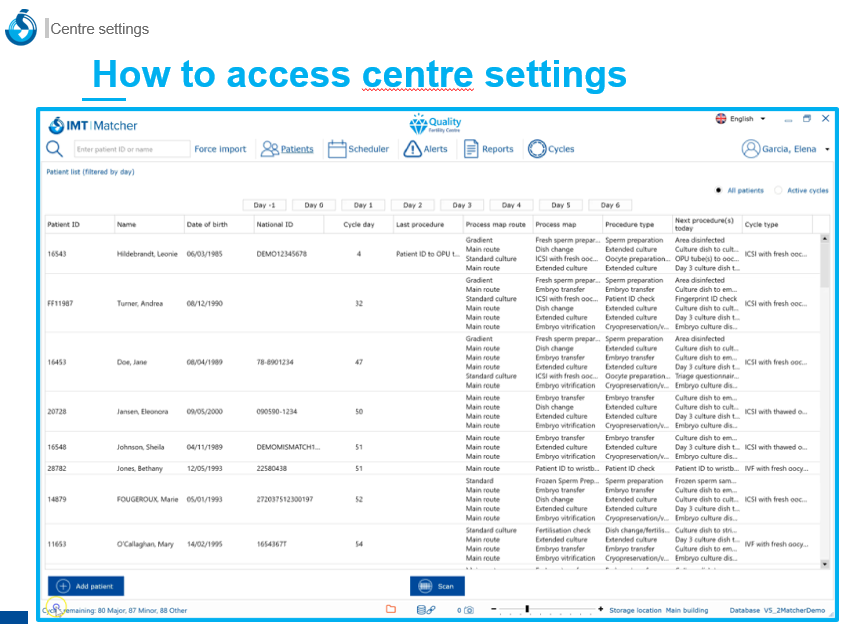Filter patient list by Day 3
Image resolution: width=843 pixels, height=624 pixels.
click(462, 205)
